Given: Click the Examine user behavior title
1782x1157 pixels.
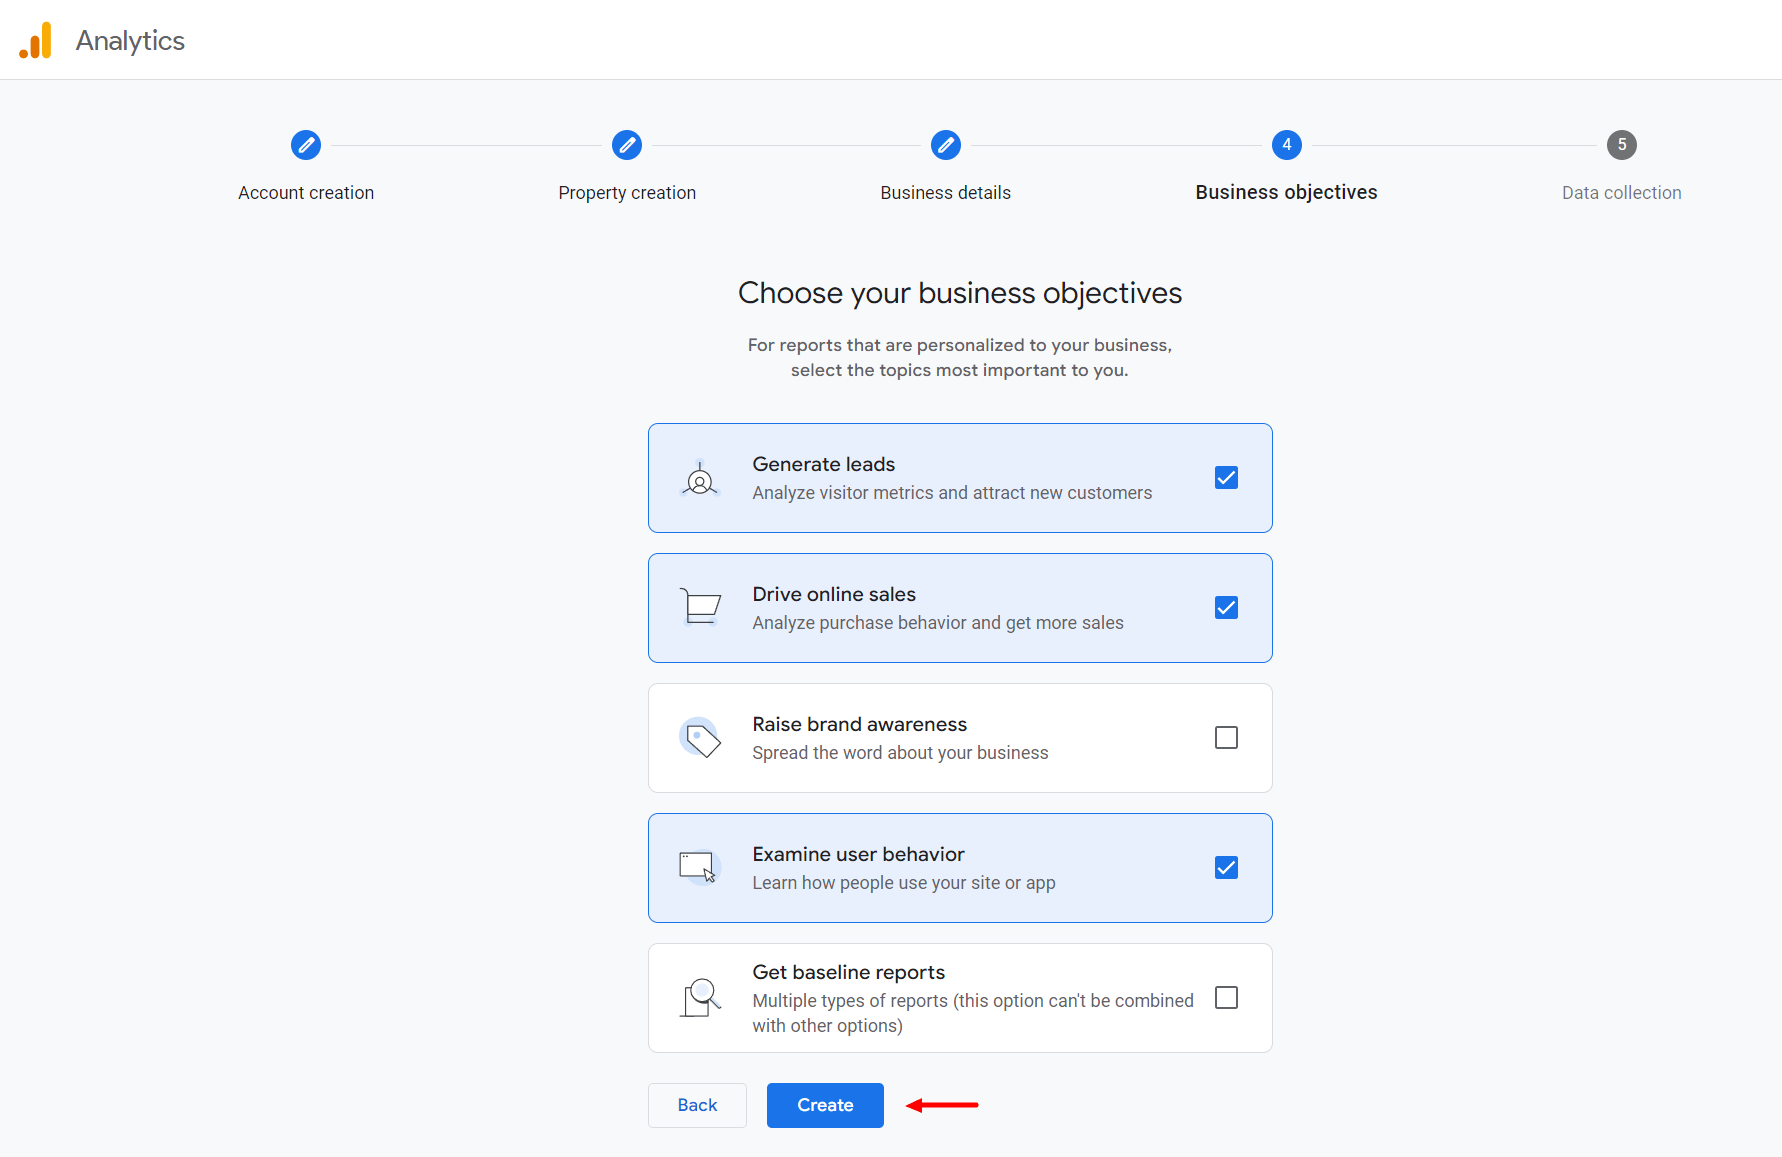Looking at the screenshot, I should coord(858,854).
